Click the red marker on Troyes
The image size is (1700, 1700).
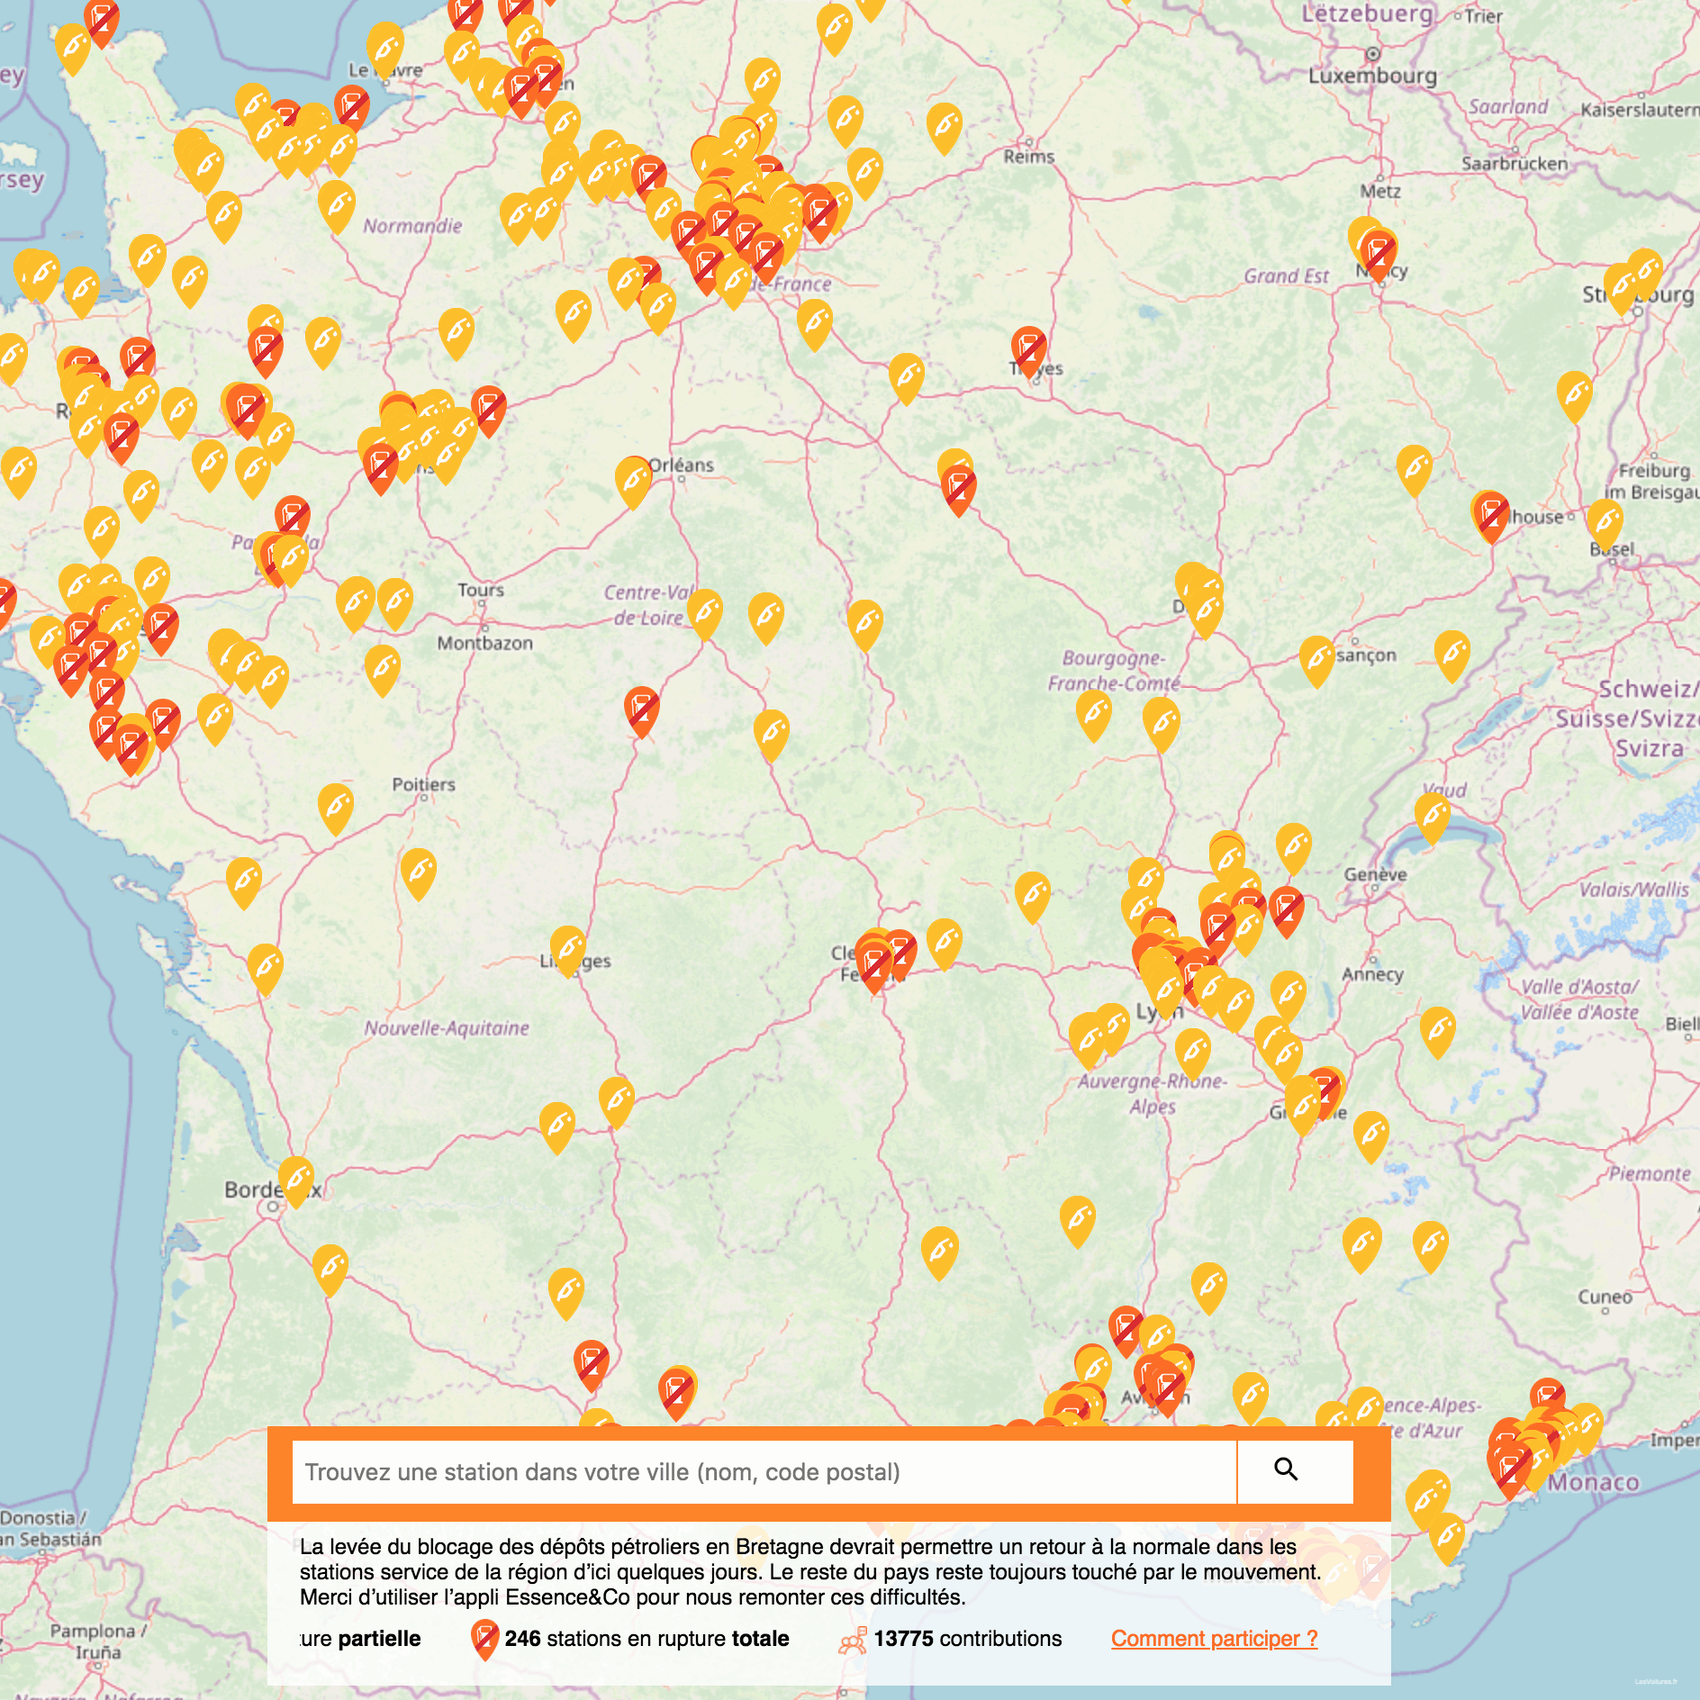pyautogui.click(x=1028, y=350)
